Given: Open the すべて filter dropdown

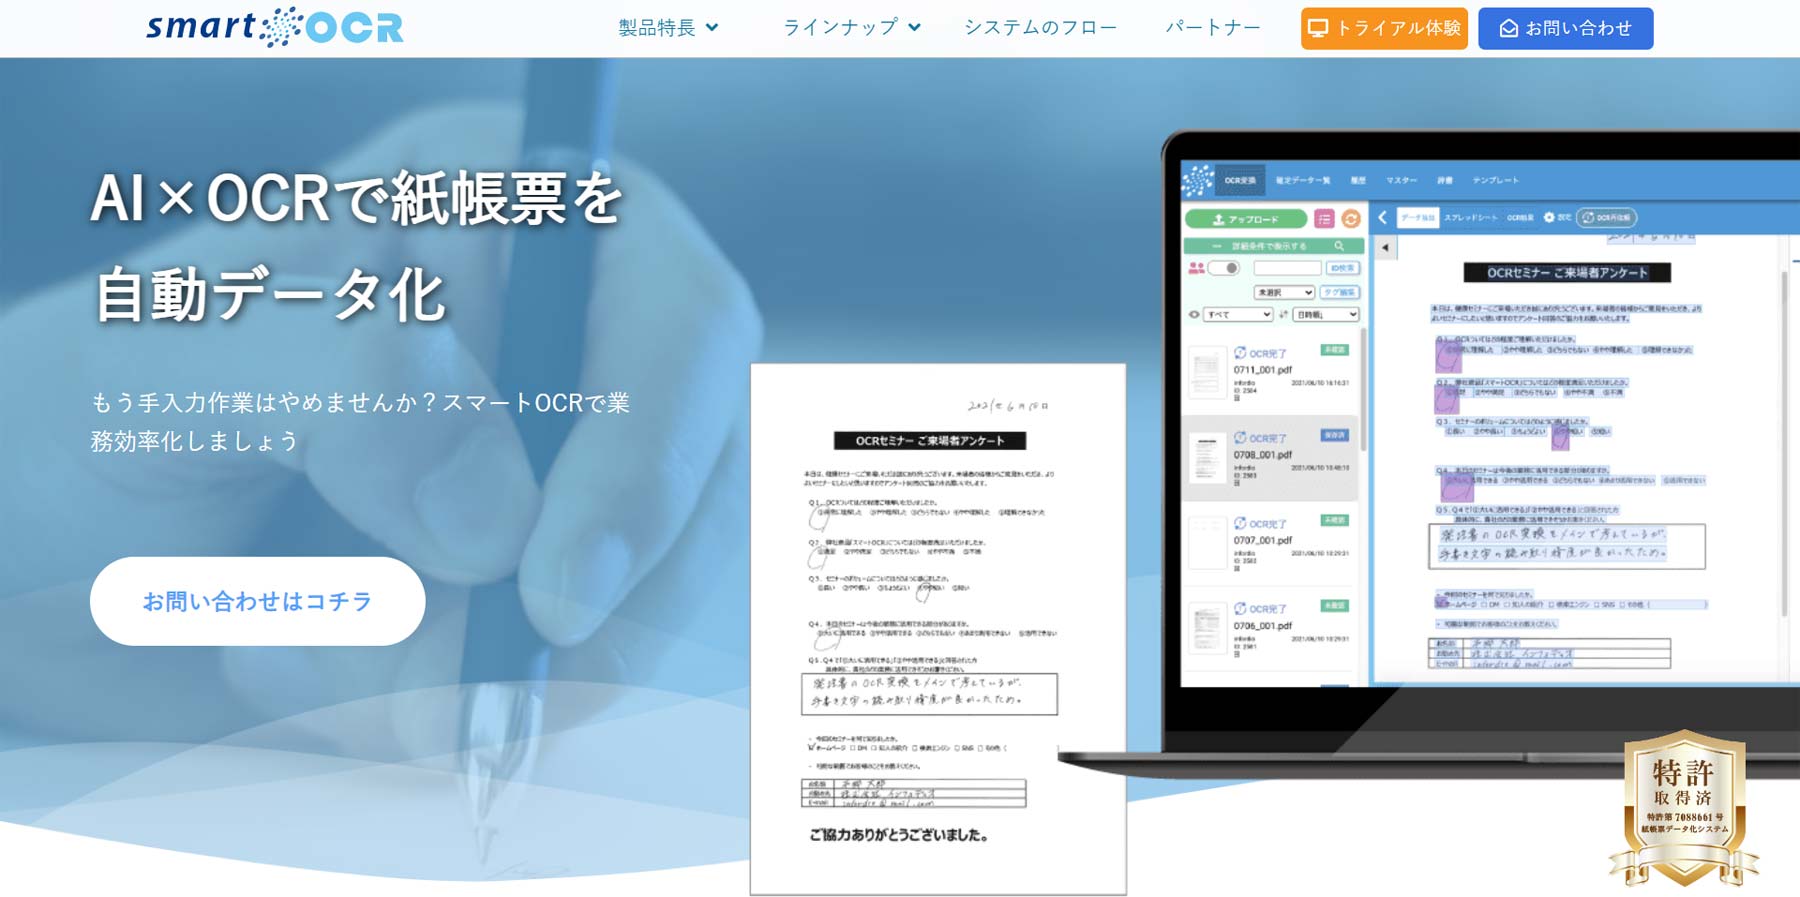Looking at the screenshot, I should (1238, 314).
